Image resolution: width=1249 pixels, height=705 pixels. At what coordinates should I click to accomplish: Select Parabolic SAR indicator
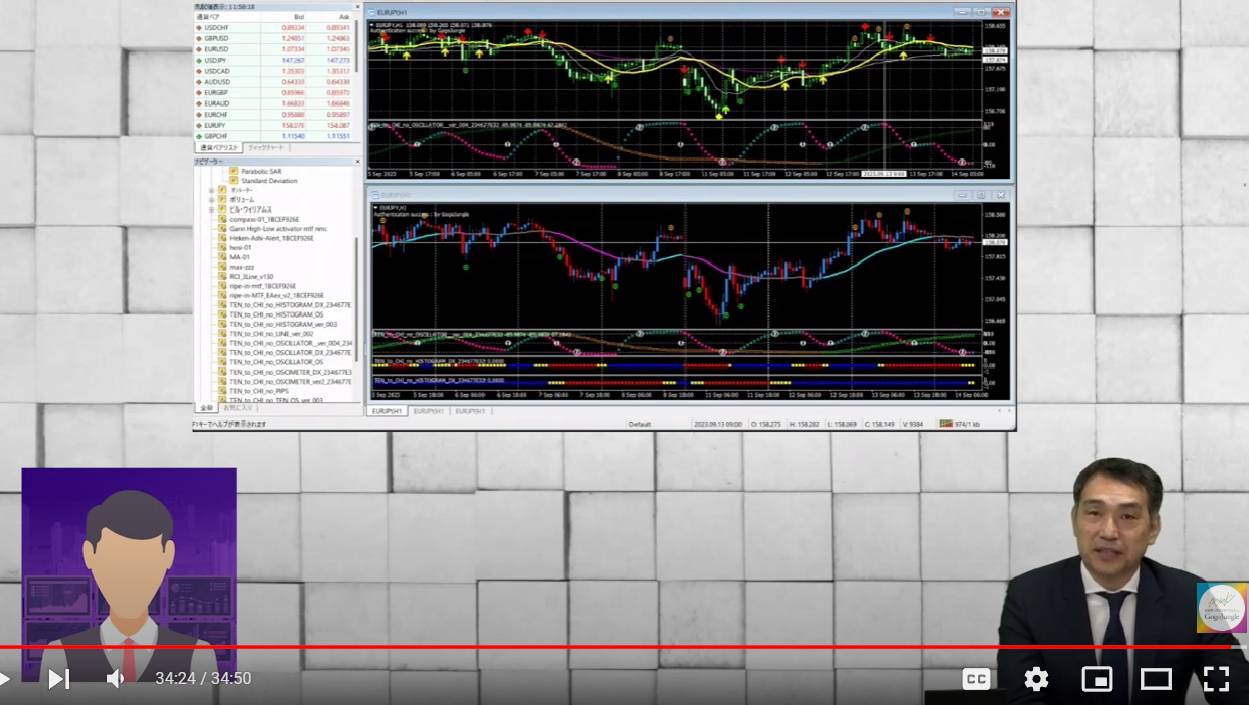click(x=261, y=171)
